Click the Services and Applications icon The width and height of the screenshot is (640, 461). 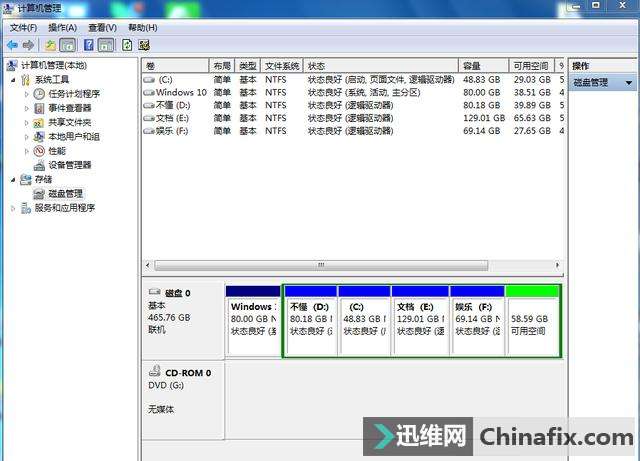tap(25, 208)
